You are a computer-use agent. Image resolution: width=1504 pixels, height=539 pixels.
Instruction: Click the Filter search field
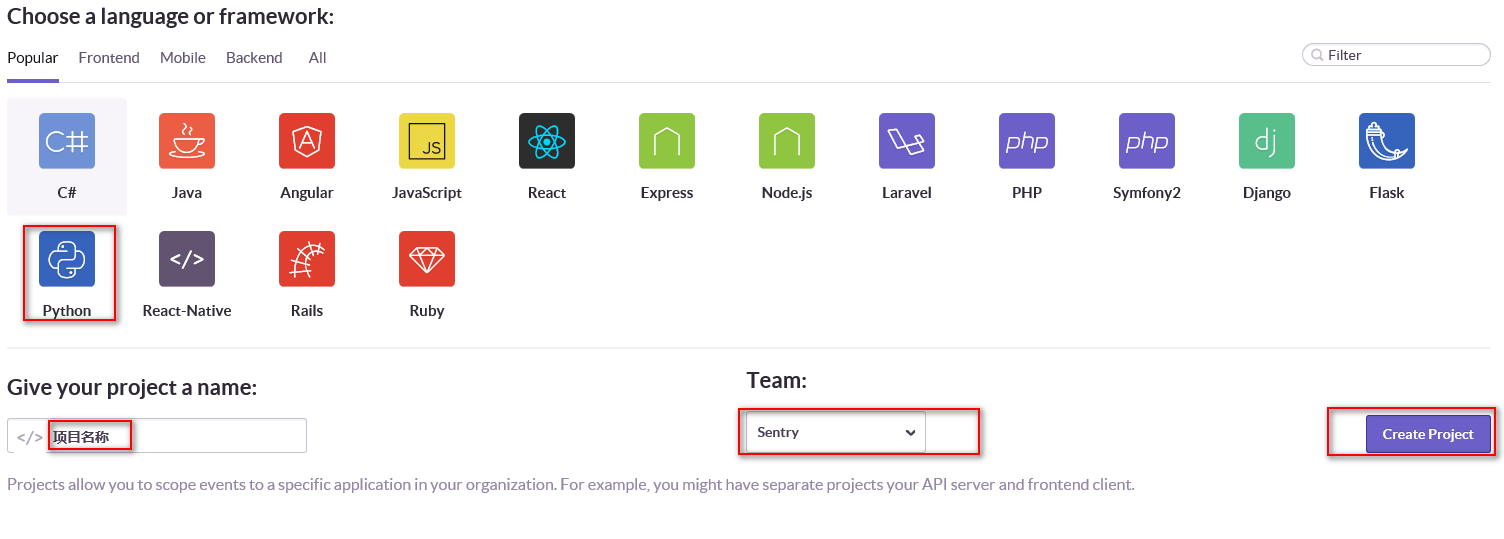click(x=1396, y=55)
